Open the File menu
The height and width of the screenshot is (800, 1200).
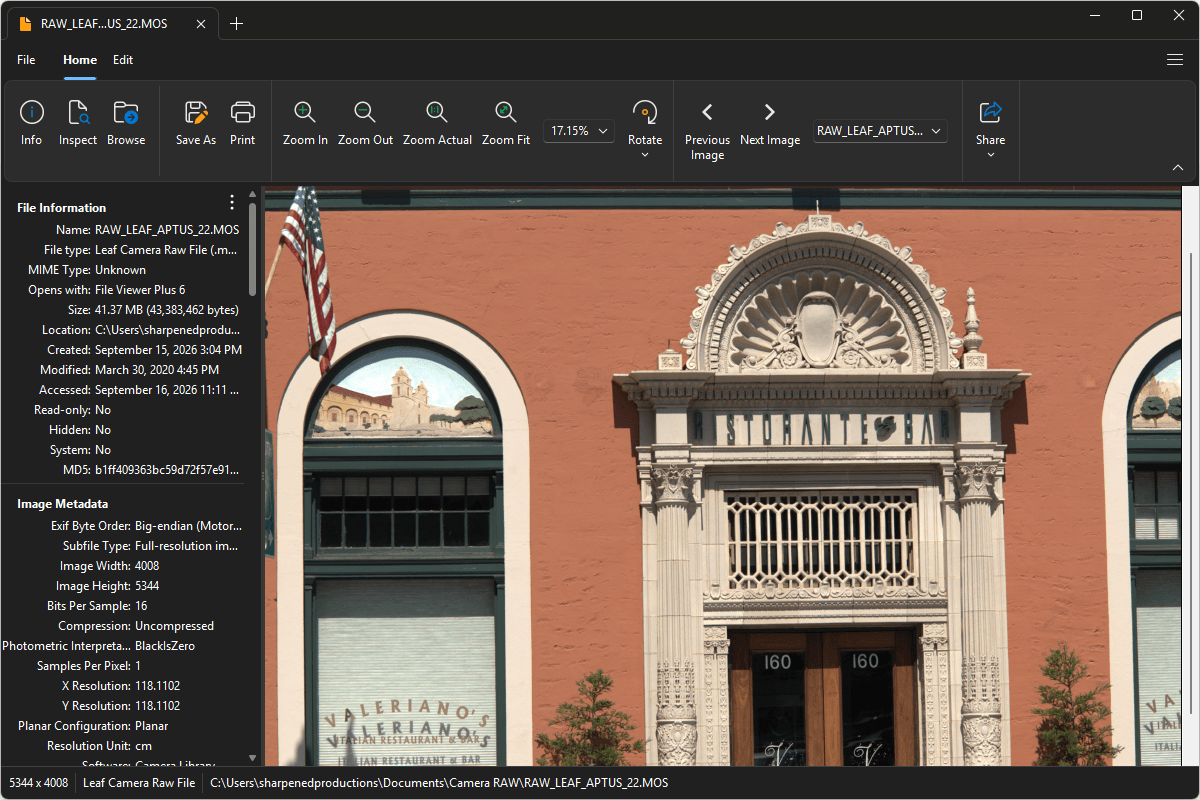point(26,60)
